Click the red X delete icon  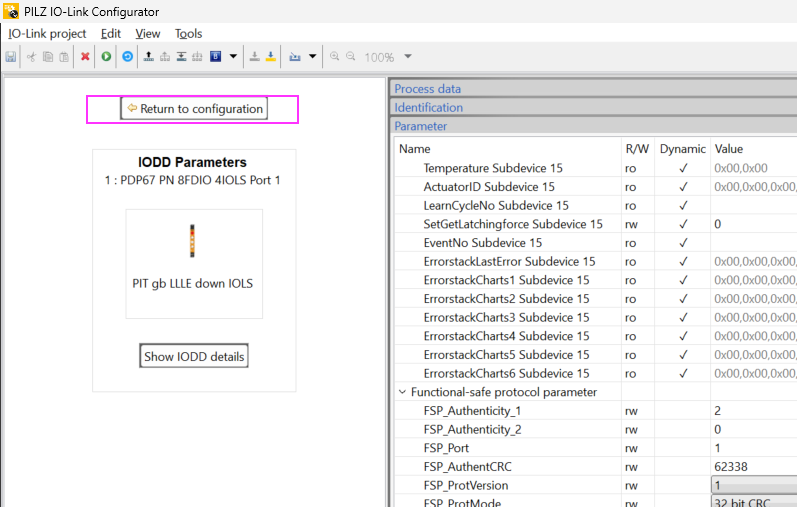click(85, 56)
